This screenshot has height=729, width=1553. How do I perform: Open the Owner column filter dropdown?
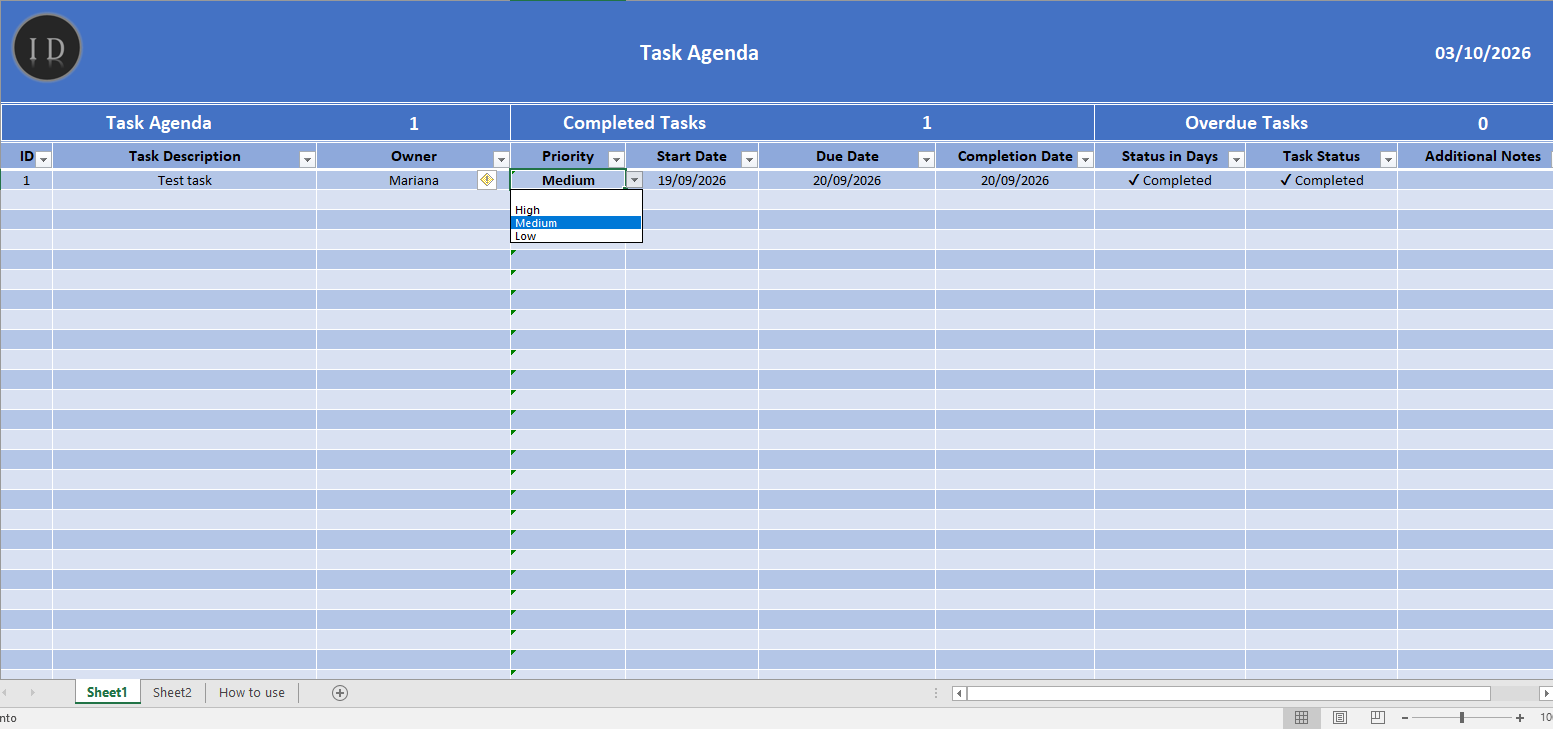[501, 160]
